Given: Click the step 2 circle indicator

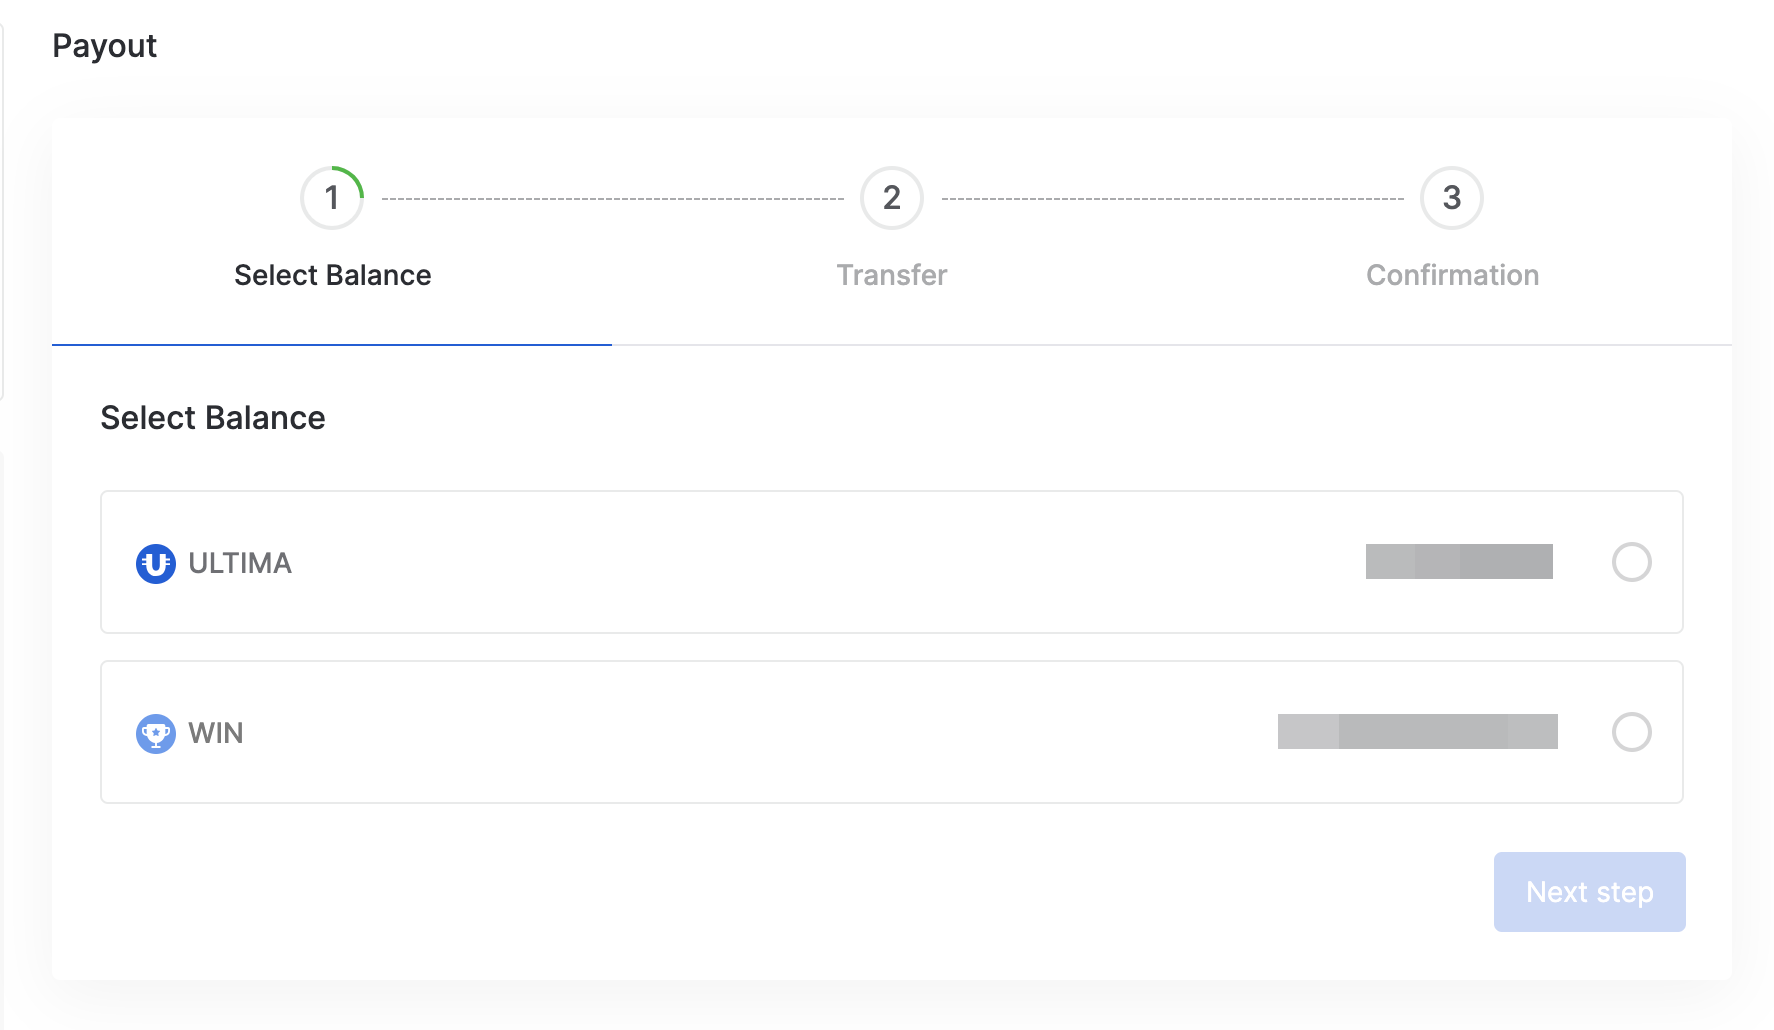Looking at the screenshot, I should pos(891,198).
